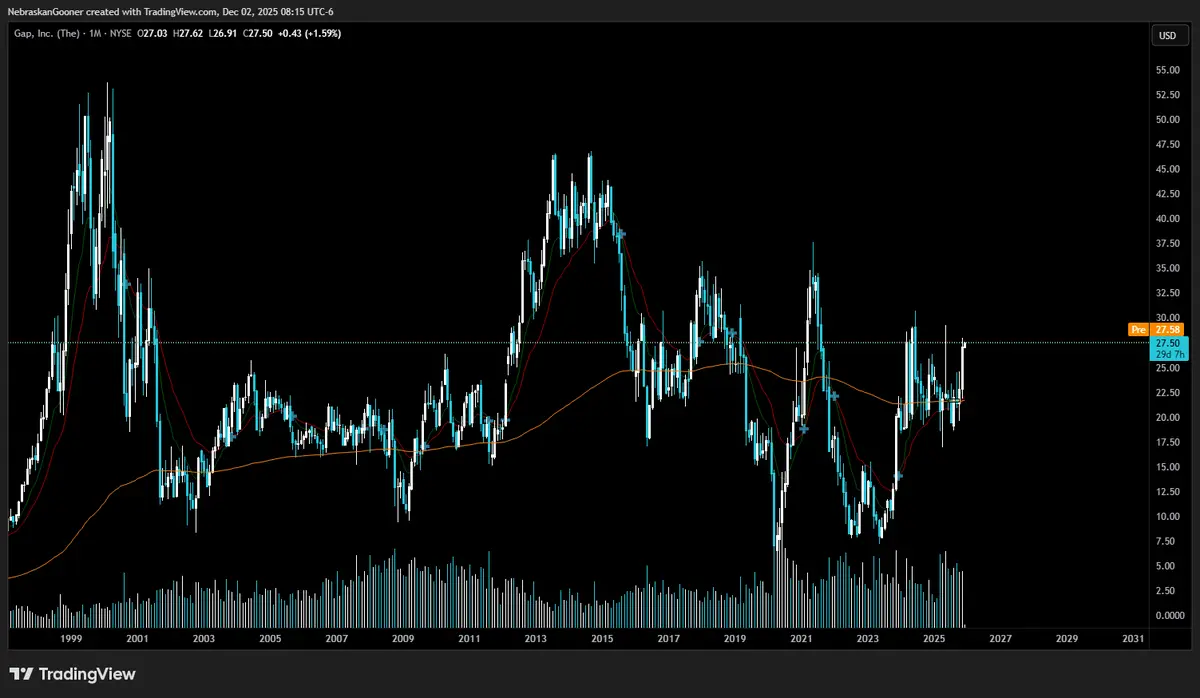Click the 2025 label on the time axis

(934, 638)
